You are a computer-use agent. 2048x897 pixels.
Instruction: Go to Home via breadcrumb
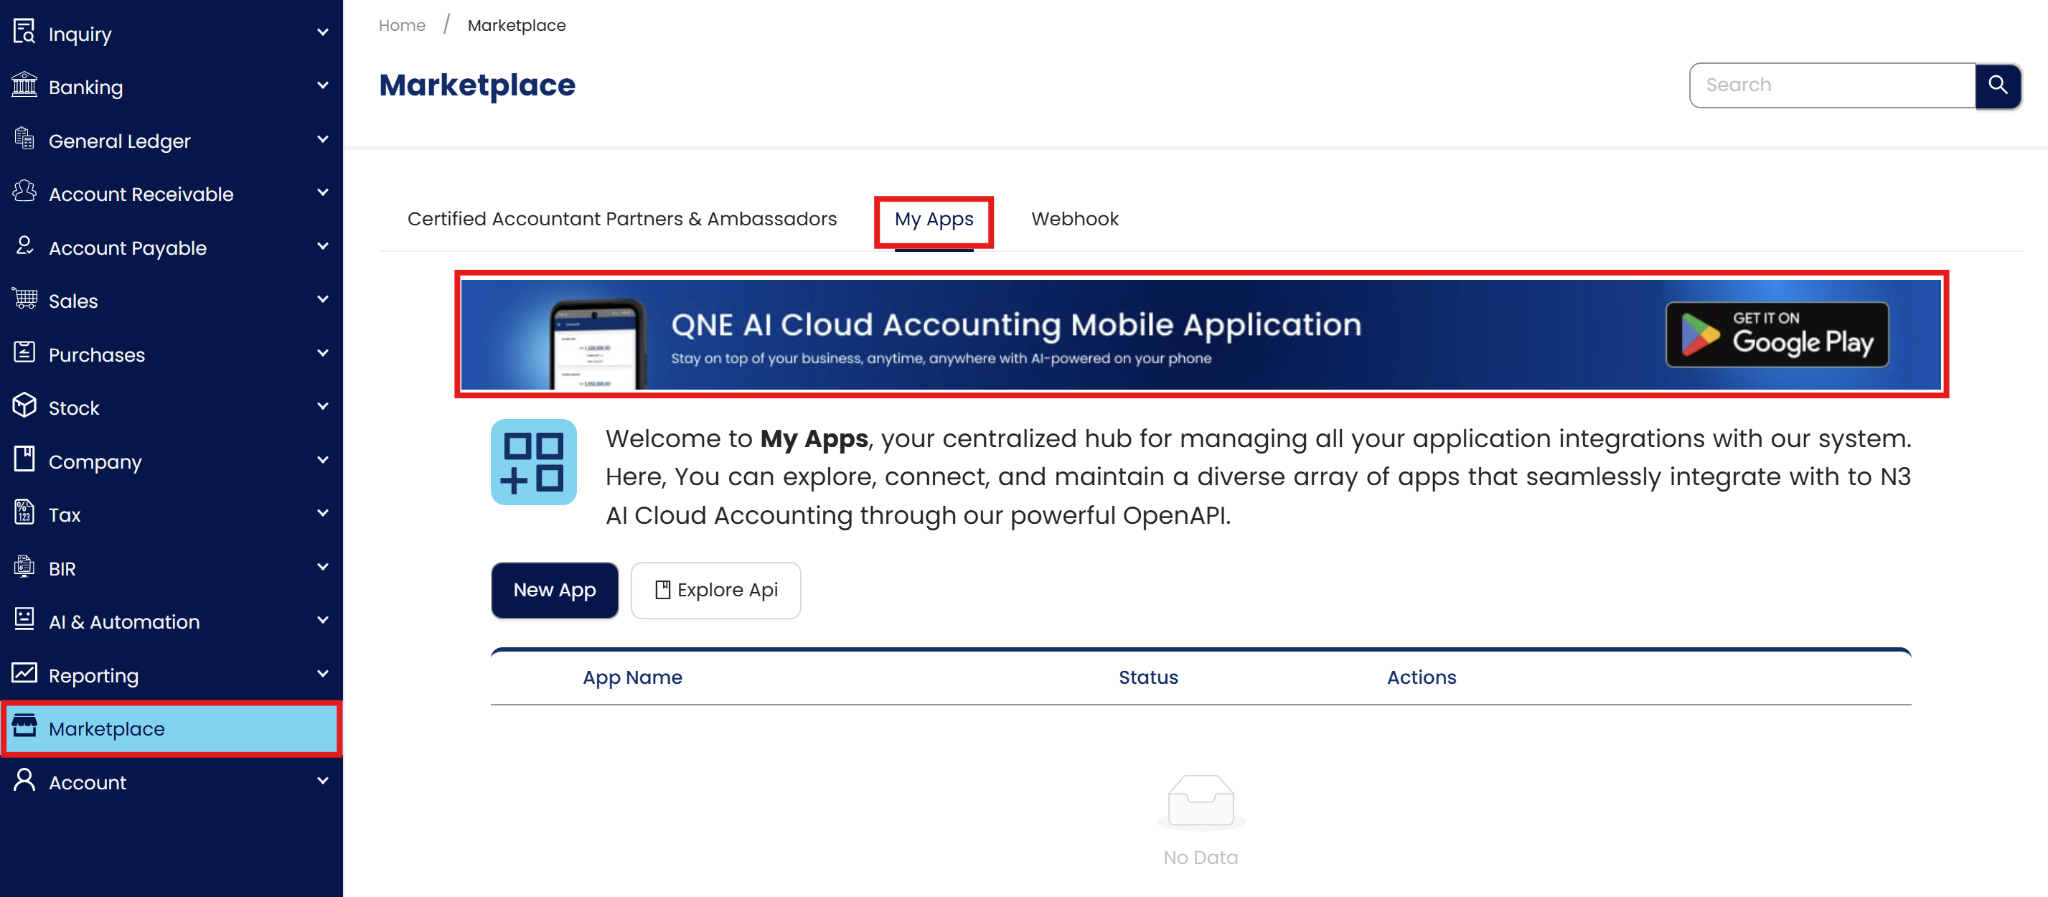coord(402,26)
